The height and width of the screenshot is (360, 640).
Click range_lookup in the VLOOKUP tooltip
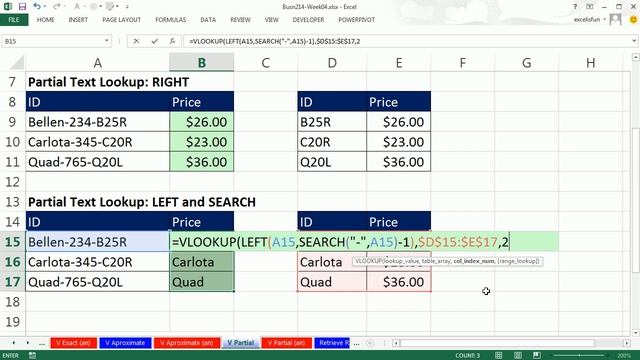(518, 261)
